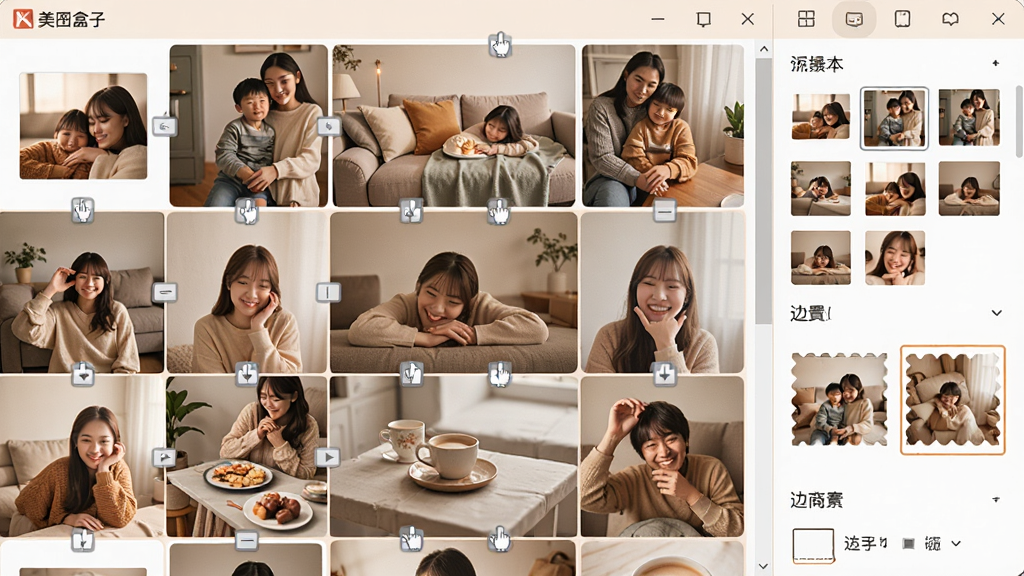The width and height of the screenshot is (1024, 576).
Task: Click handle beneath orange sweater woman photo
Action: tap(82, 539)
